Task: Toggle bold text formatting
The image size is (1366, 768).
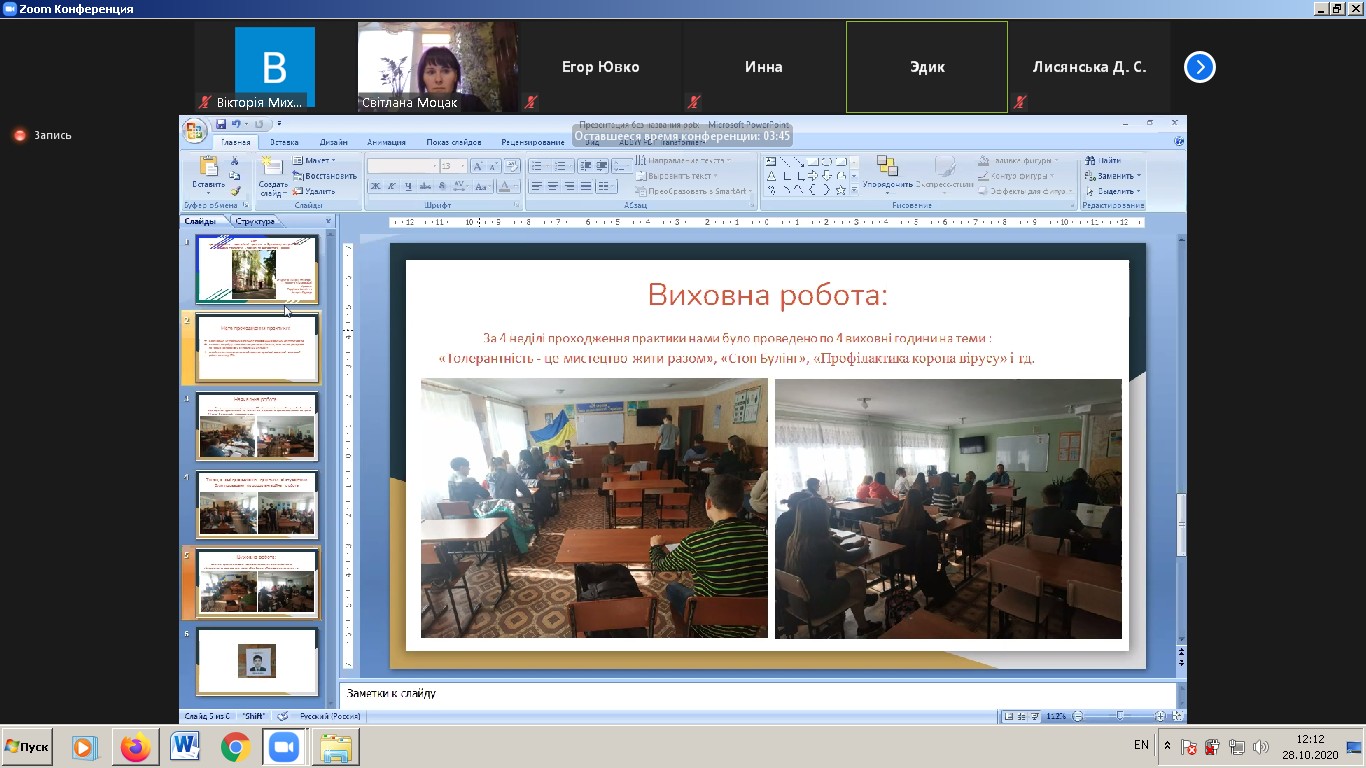Action: 375,186
